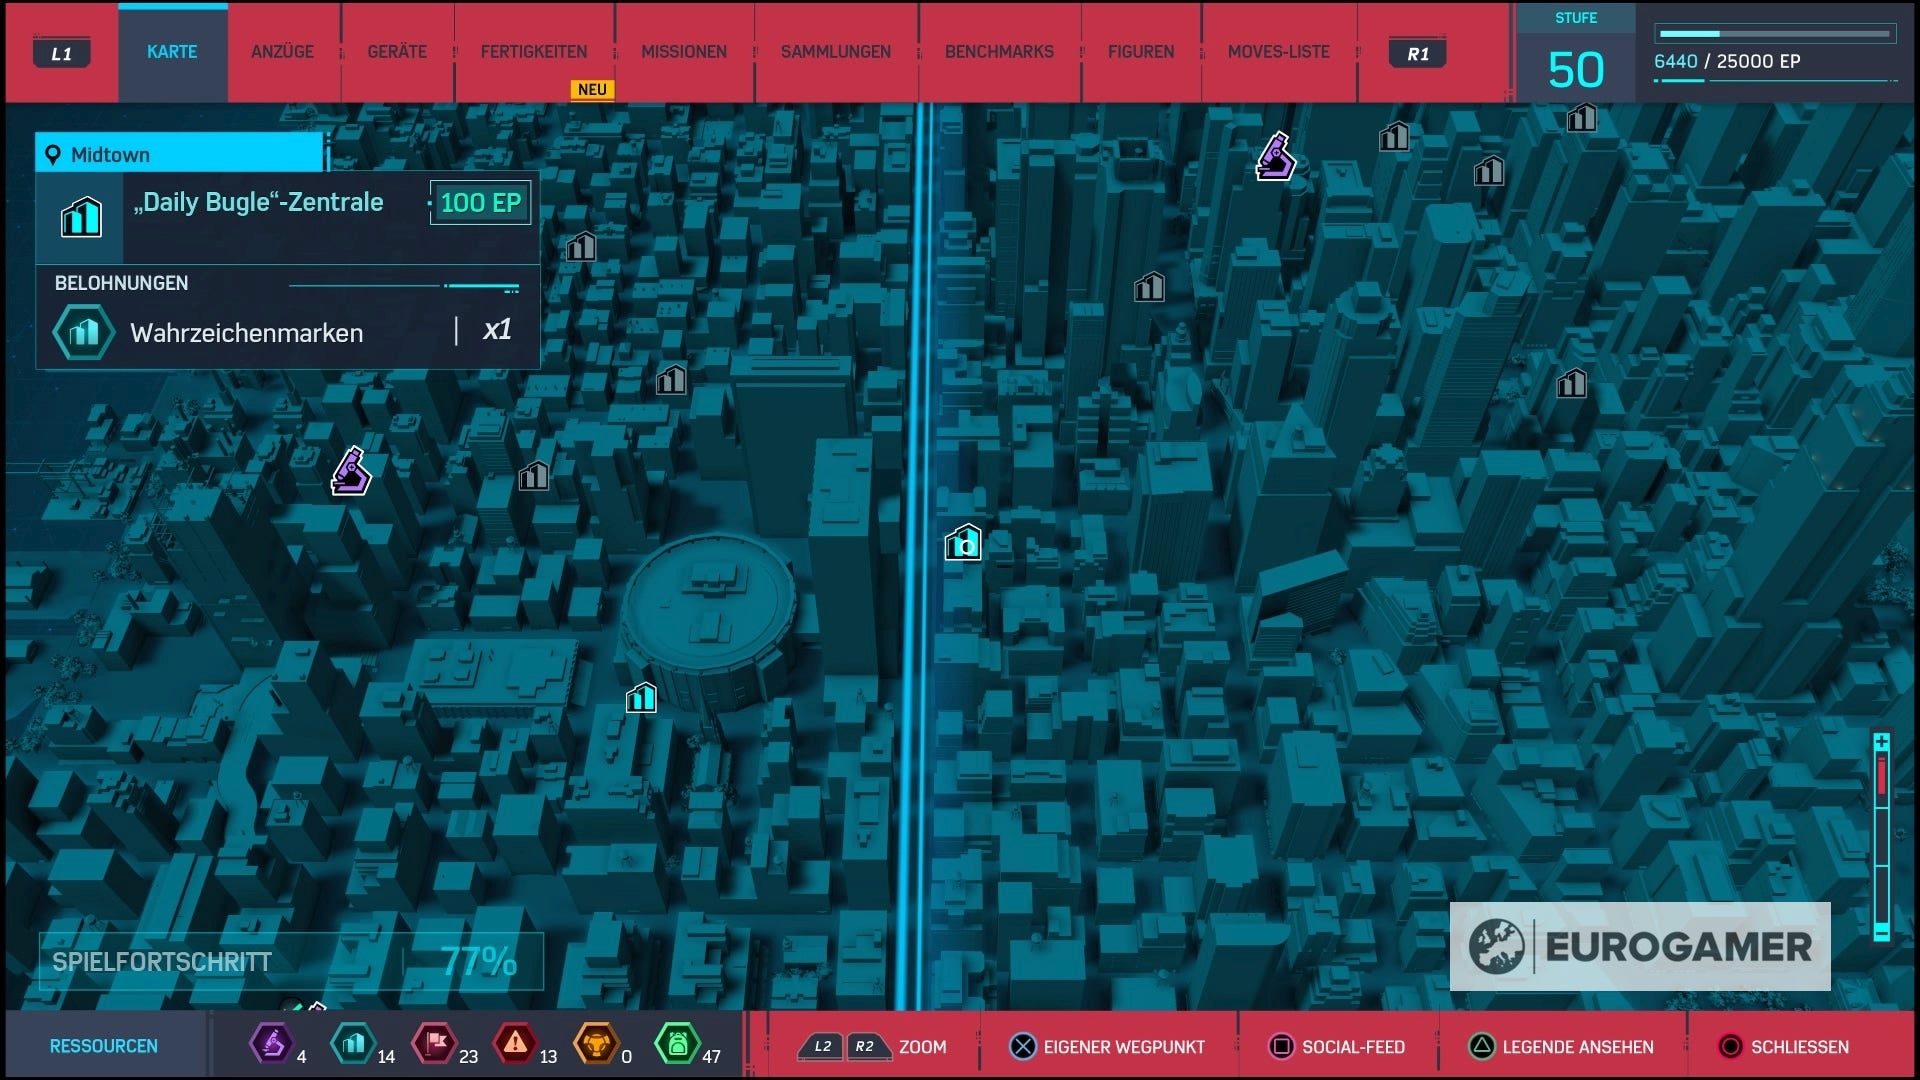
Task: Click the plus on the zoom slider
Action: (1881, 741)
